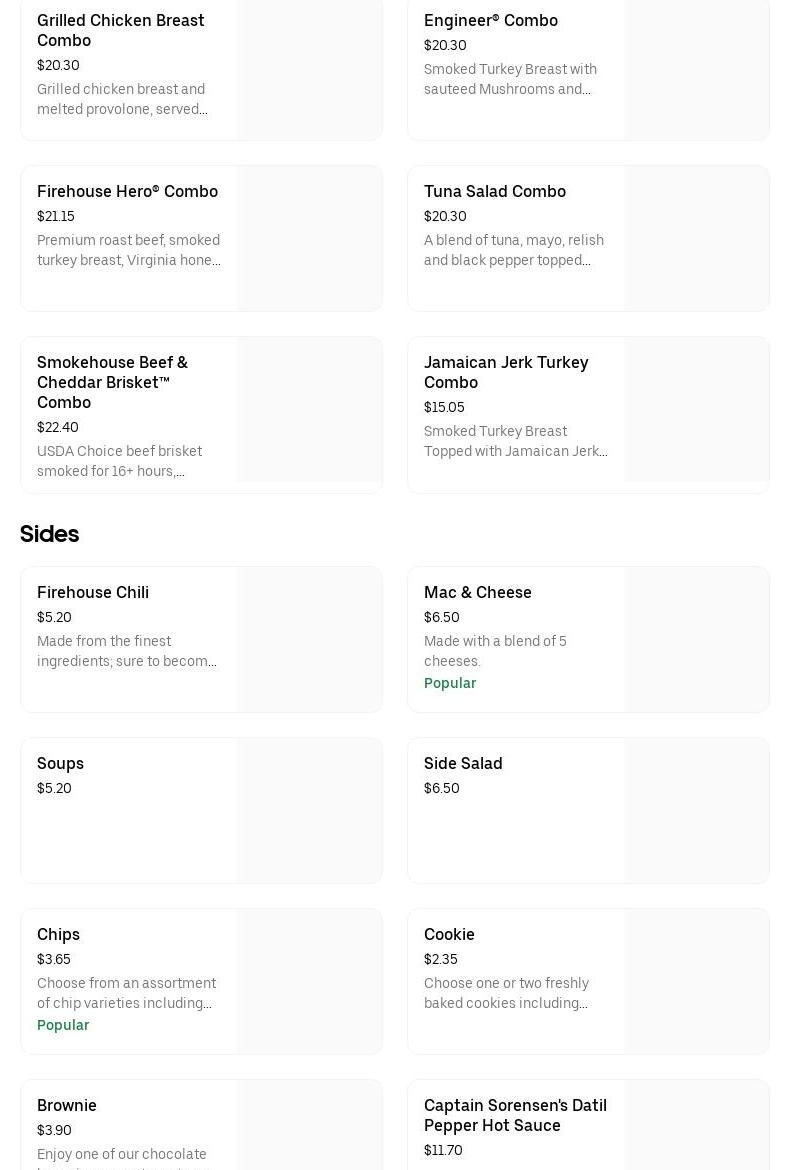The image size is (804, 1170).
Task: Open the Brownie item
Action: [x=67, y=1105]
